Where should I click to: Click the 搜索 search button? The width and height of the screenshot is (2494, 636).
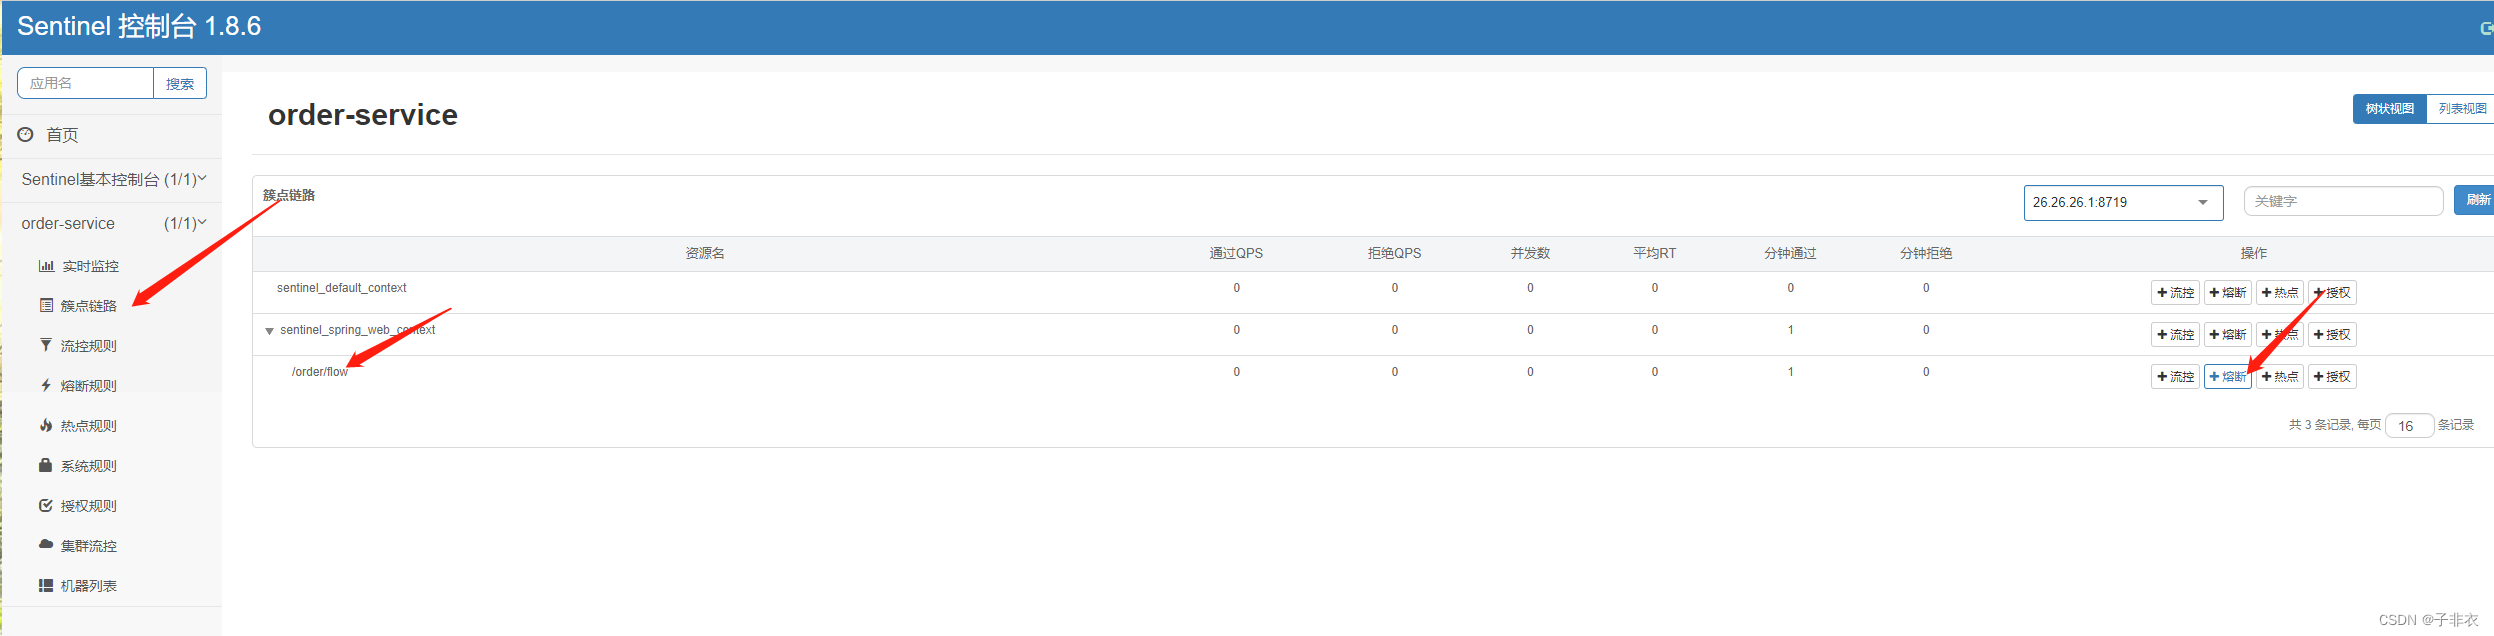click(180, 83)
